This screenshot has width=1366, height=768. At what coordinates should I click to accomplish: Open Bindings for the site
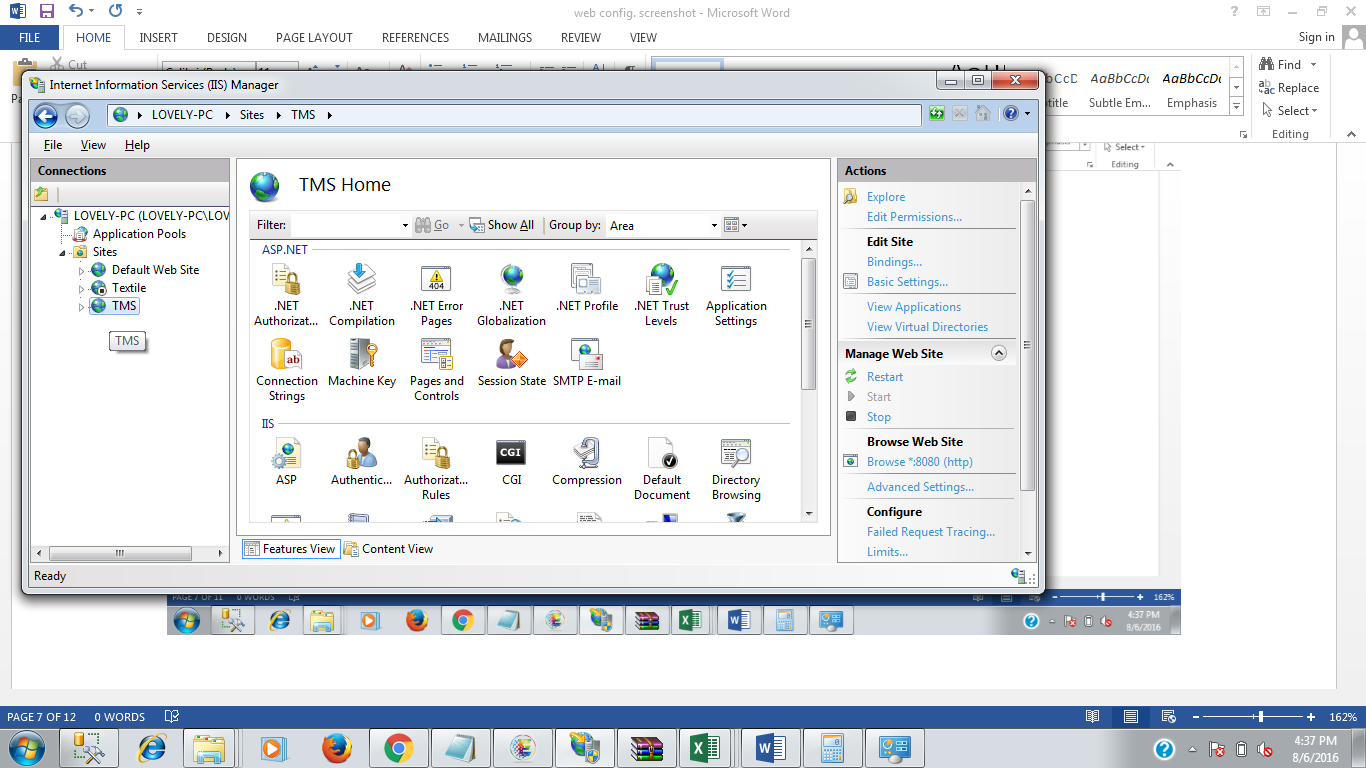[x=894, y=262]
